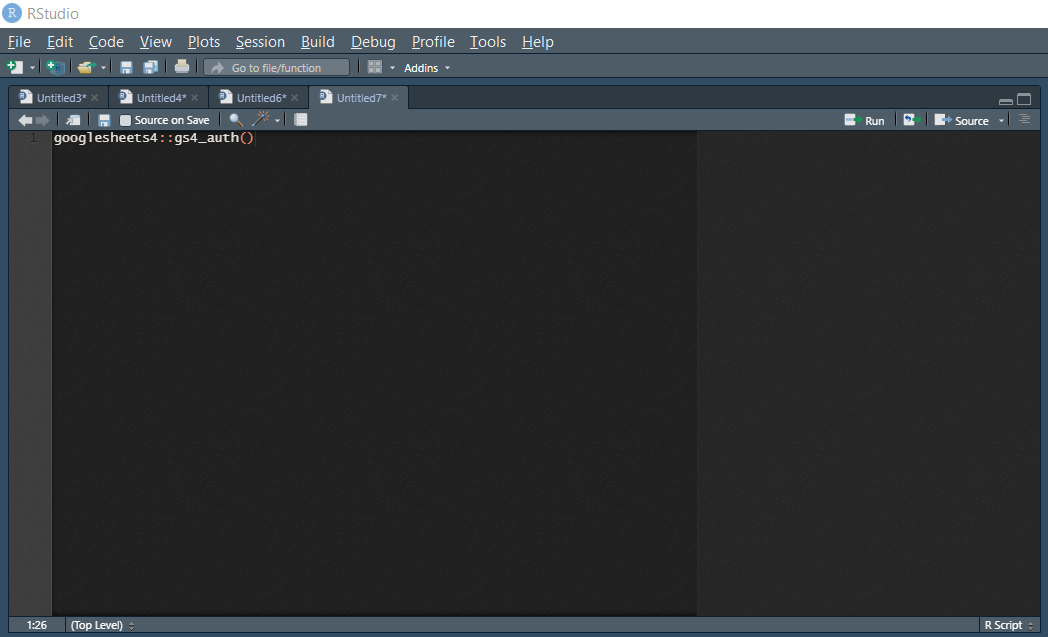Expand the recent files dropdown arrow
Screen dimensions: 1048x637
[x=103, y=68]
